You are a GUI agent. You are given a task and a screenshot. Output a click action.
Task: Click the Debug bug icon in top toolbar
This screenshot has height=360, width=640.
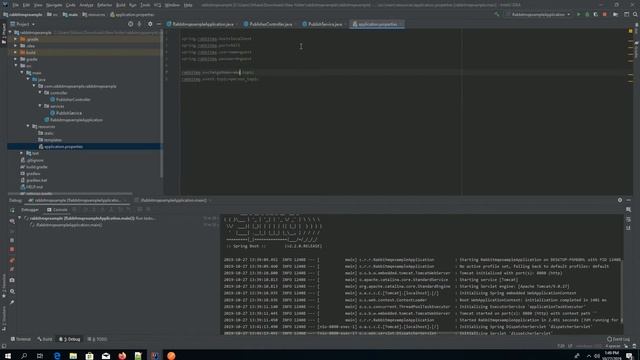click(587, 15)
